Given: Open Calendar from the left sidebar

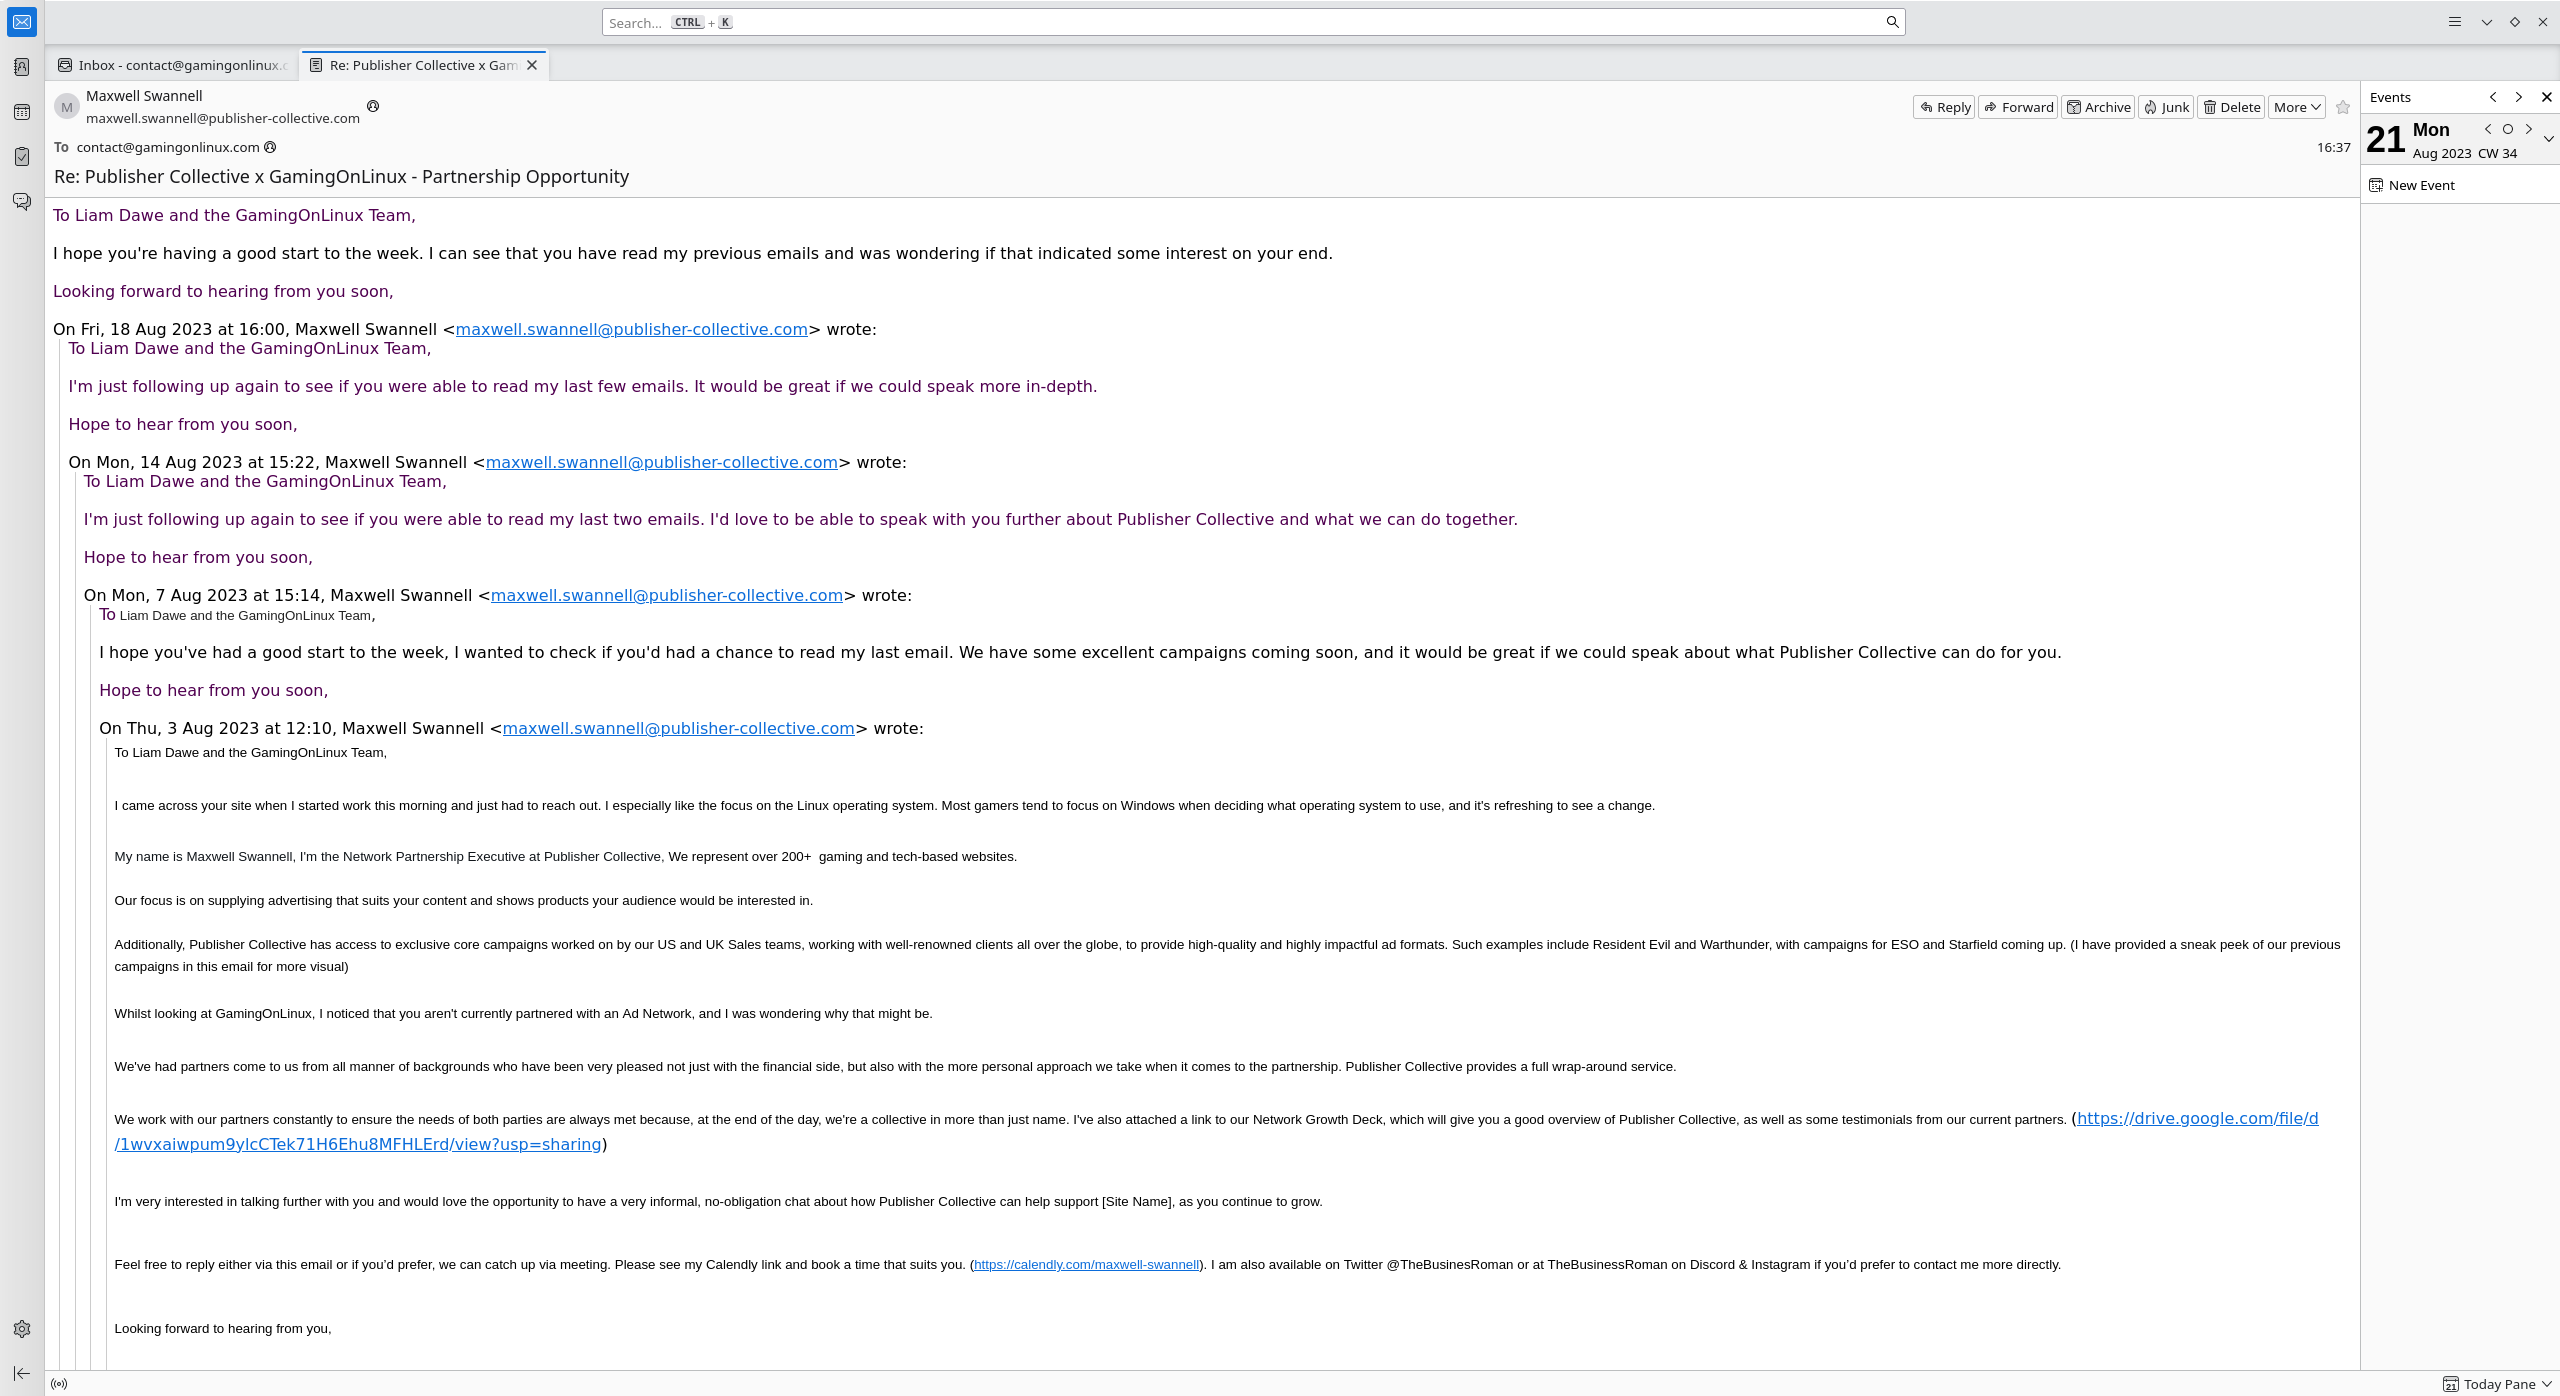Looking at the screenshot, I should 22,112.
